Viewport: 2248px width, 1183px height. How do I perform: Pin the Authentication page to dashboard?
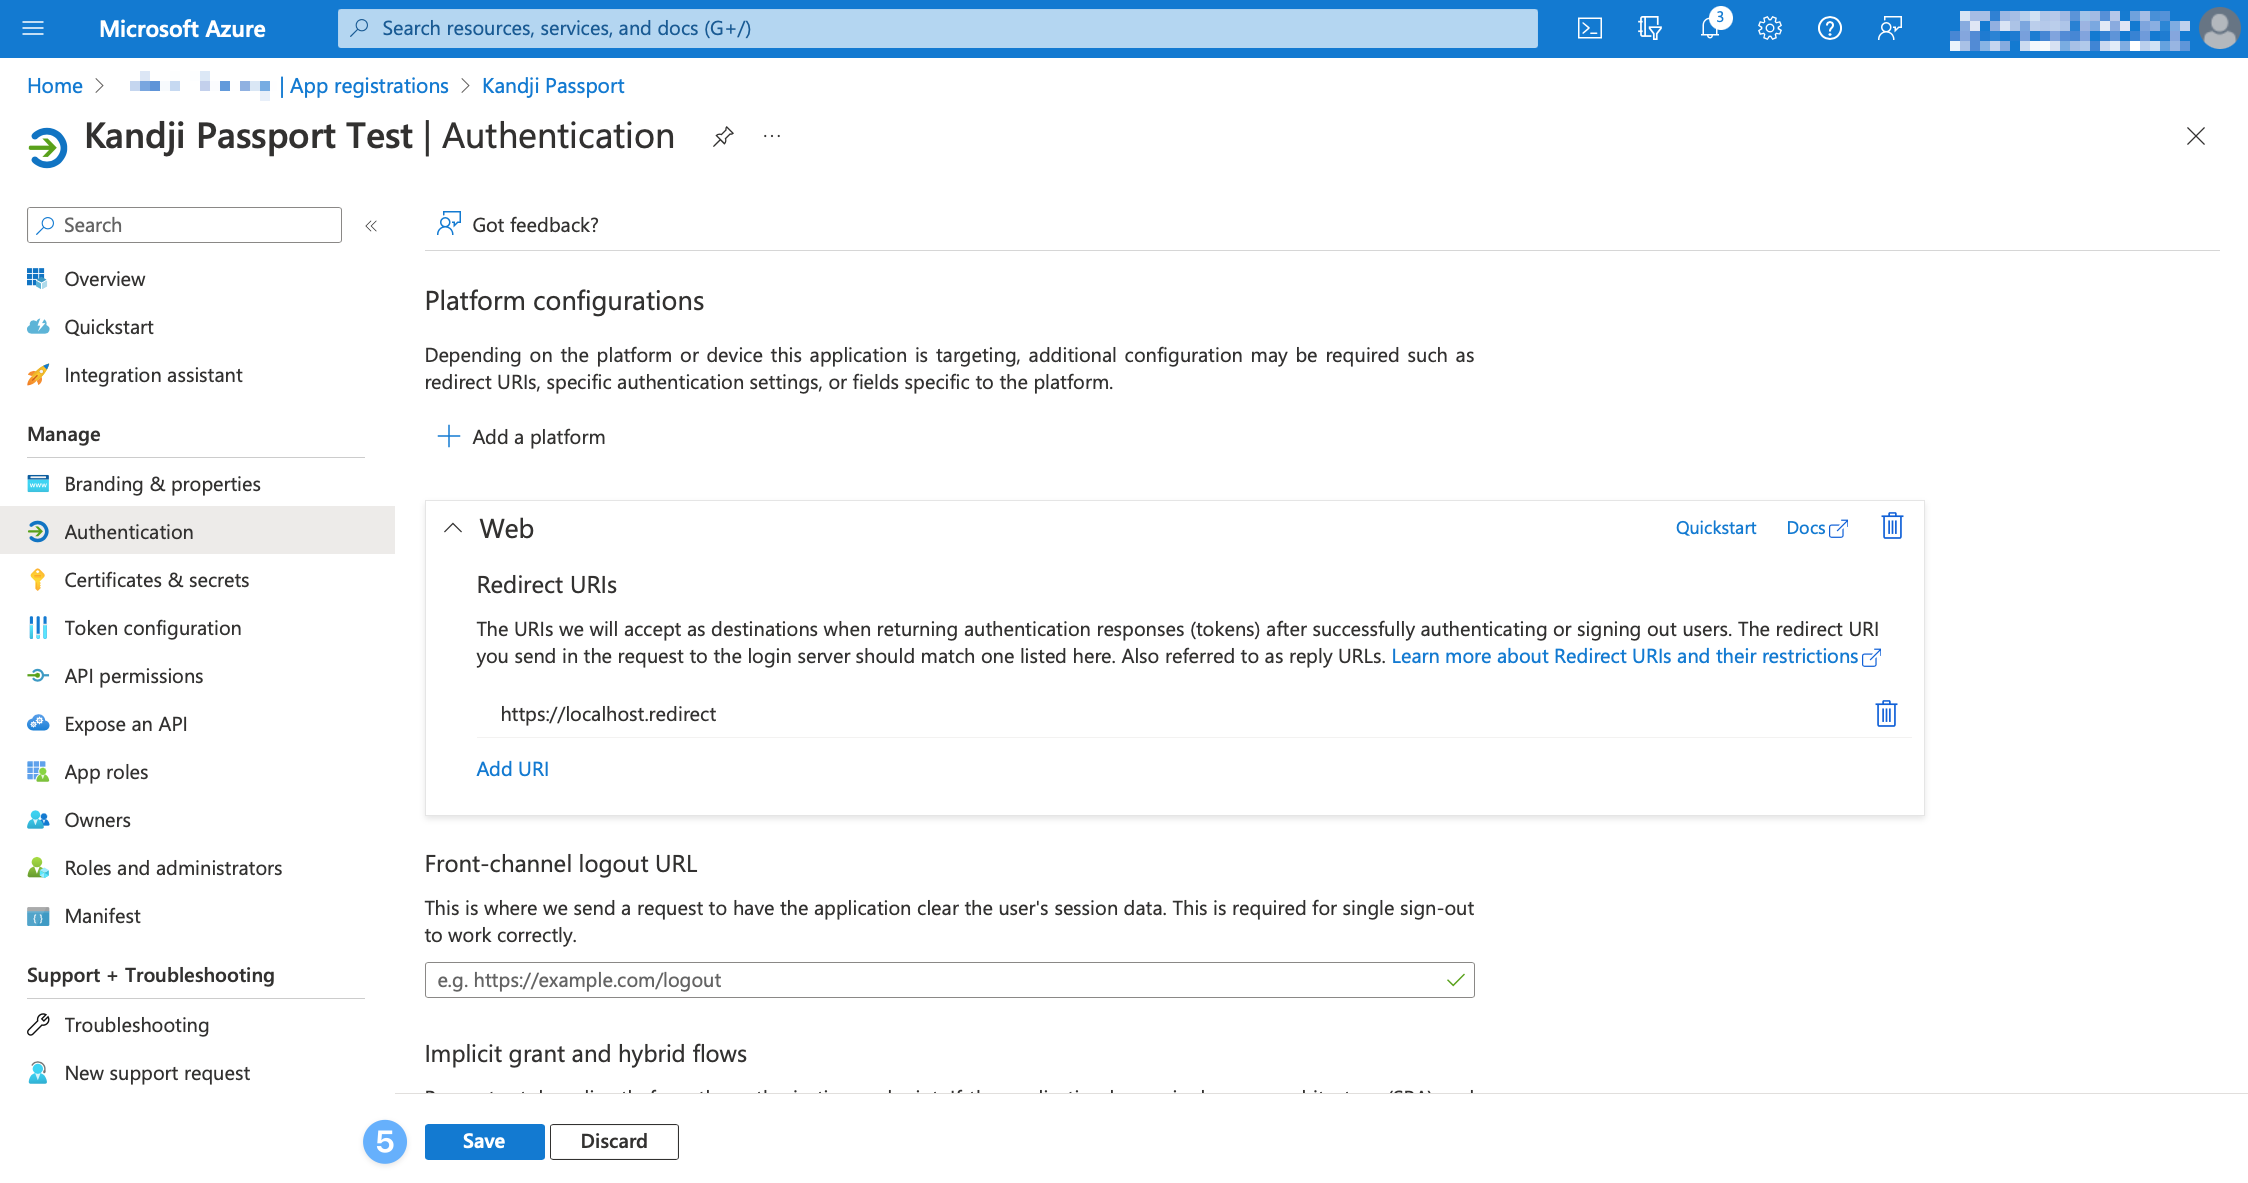coord(722,137)
